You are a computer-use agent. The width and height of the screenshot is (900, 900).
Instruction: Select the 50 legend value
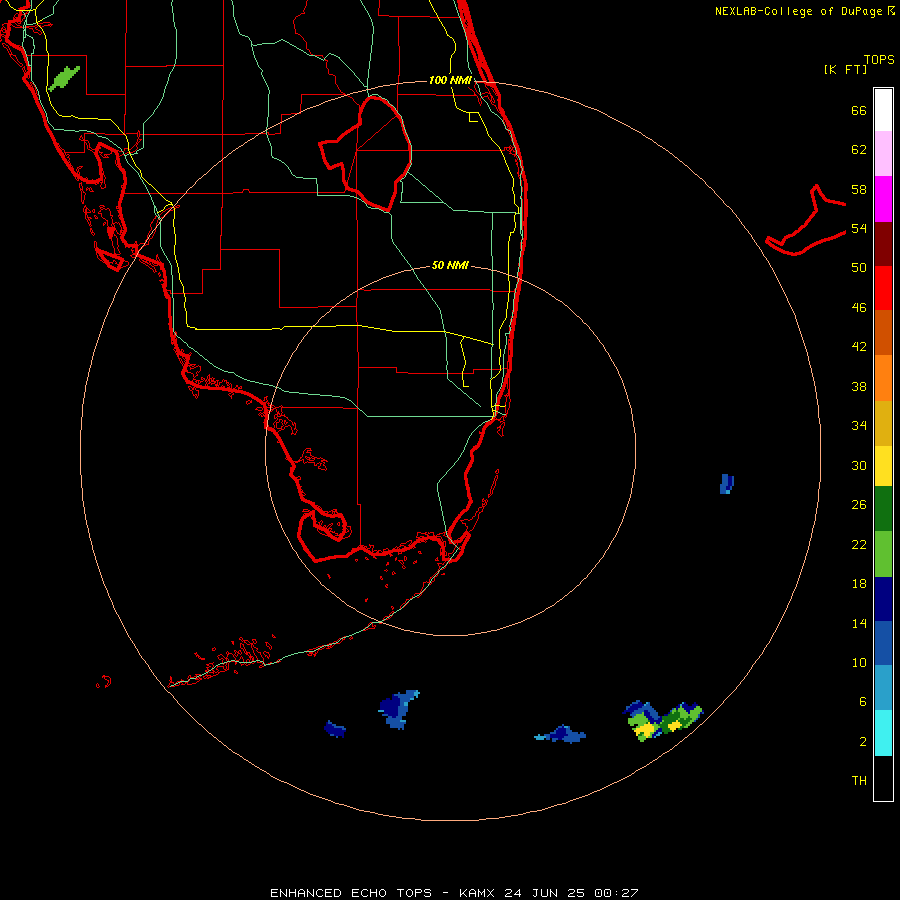coord(859,268)
